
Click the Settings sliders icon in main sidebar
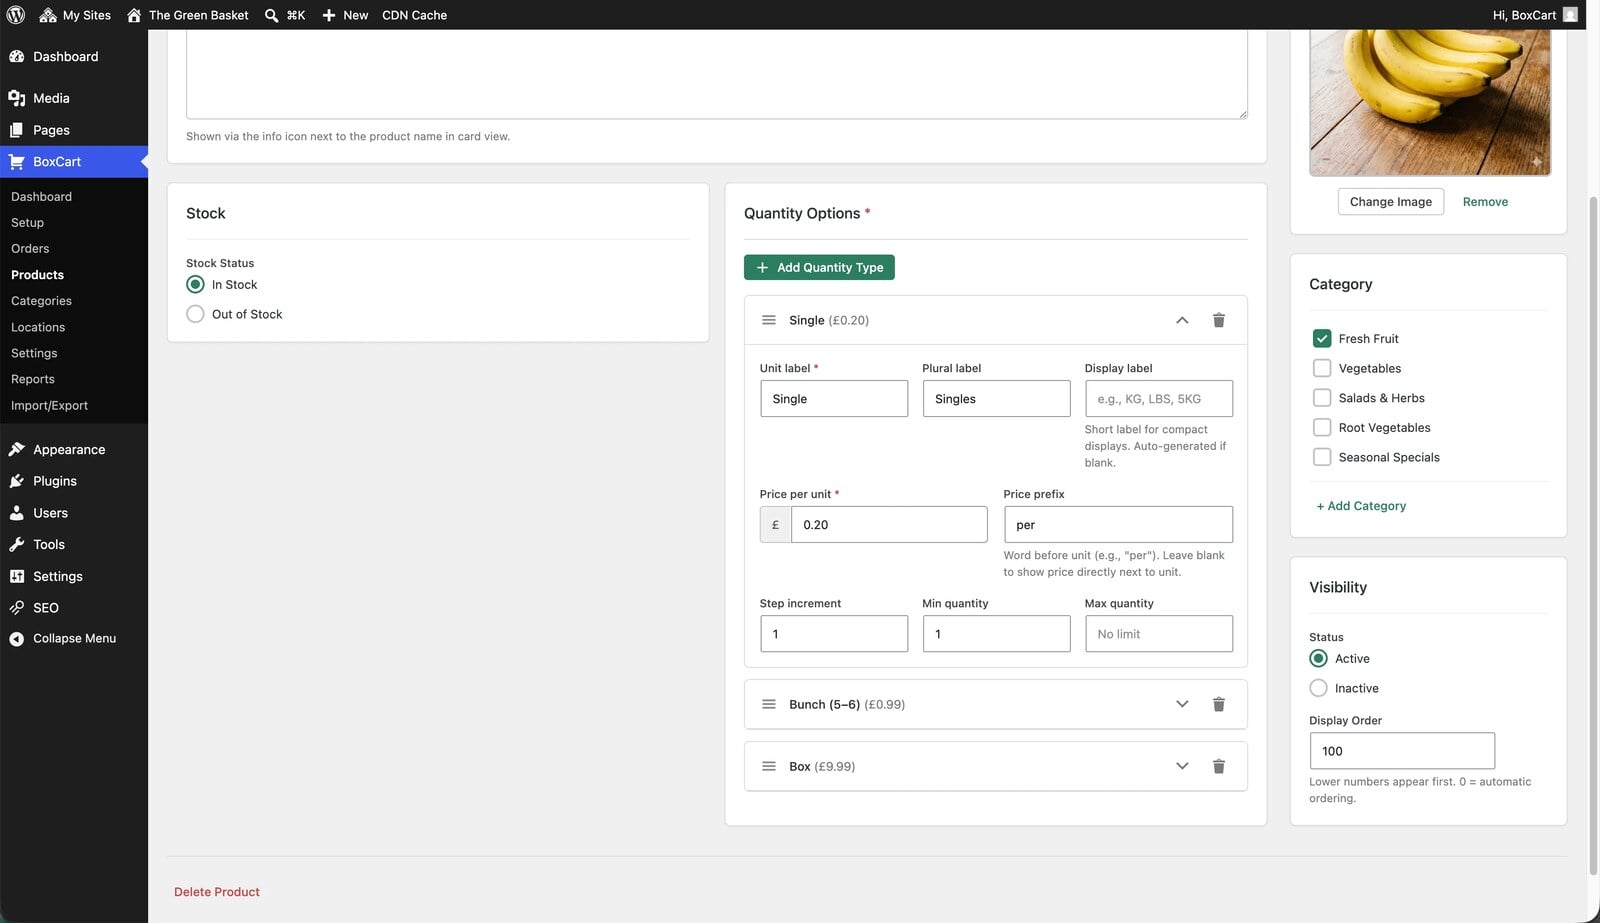[x=16, y=576]
